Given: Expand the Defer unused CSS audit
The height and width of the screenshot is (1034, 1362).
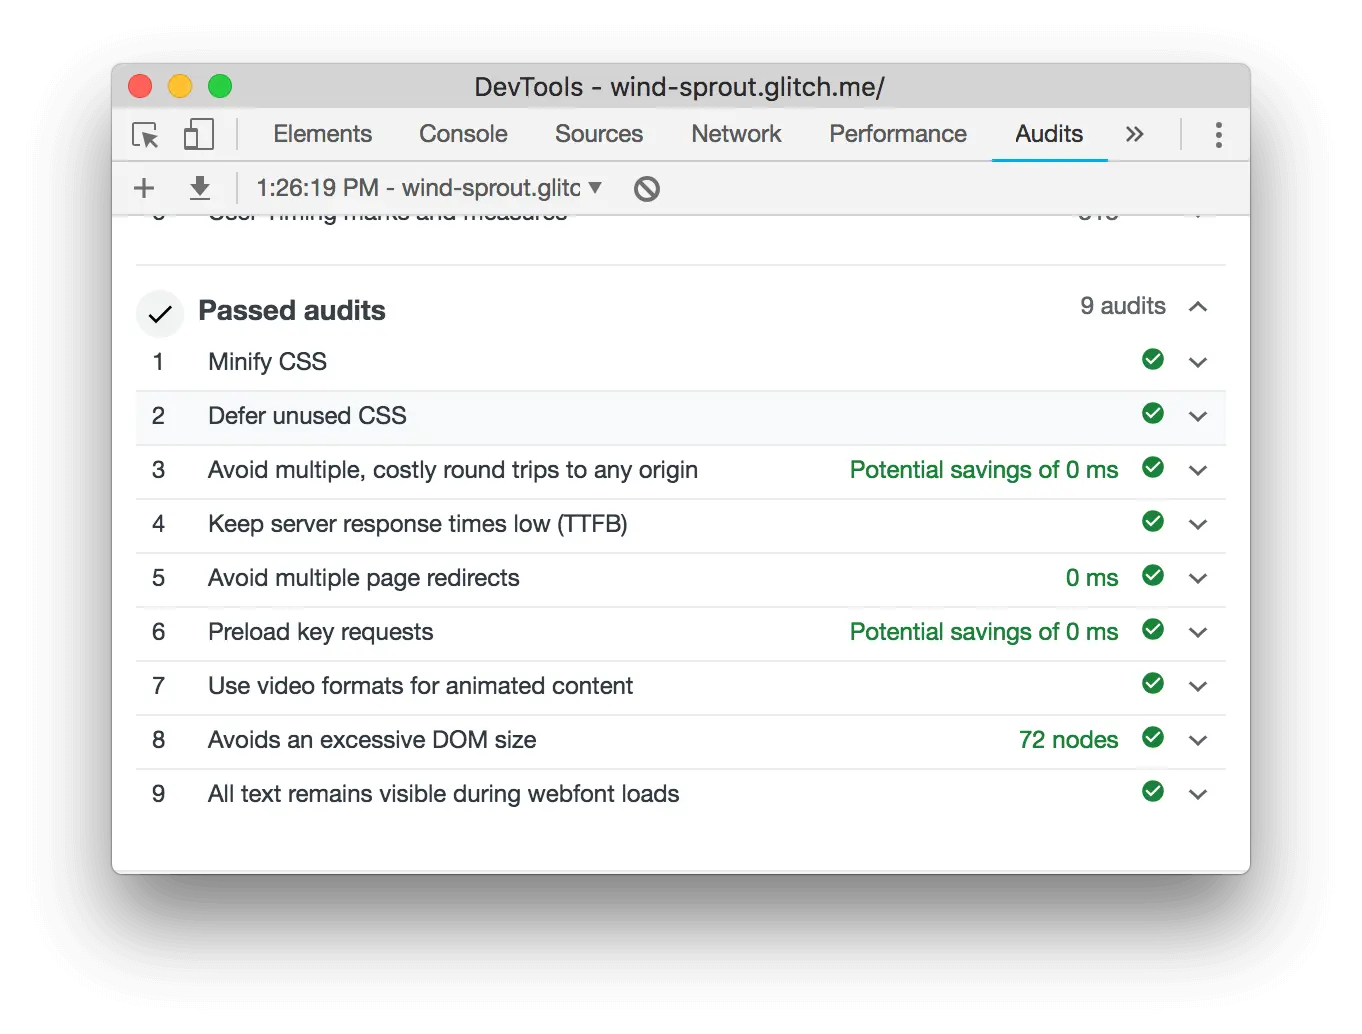Looking at the screenshot, I should point(1198,417).
